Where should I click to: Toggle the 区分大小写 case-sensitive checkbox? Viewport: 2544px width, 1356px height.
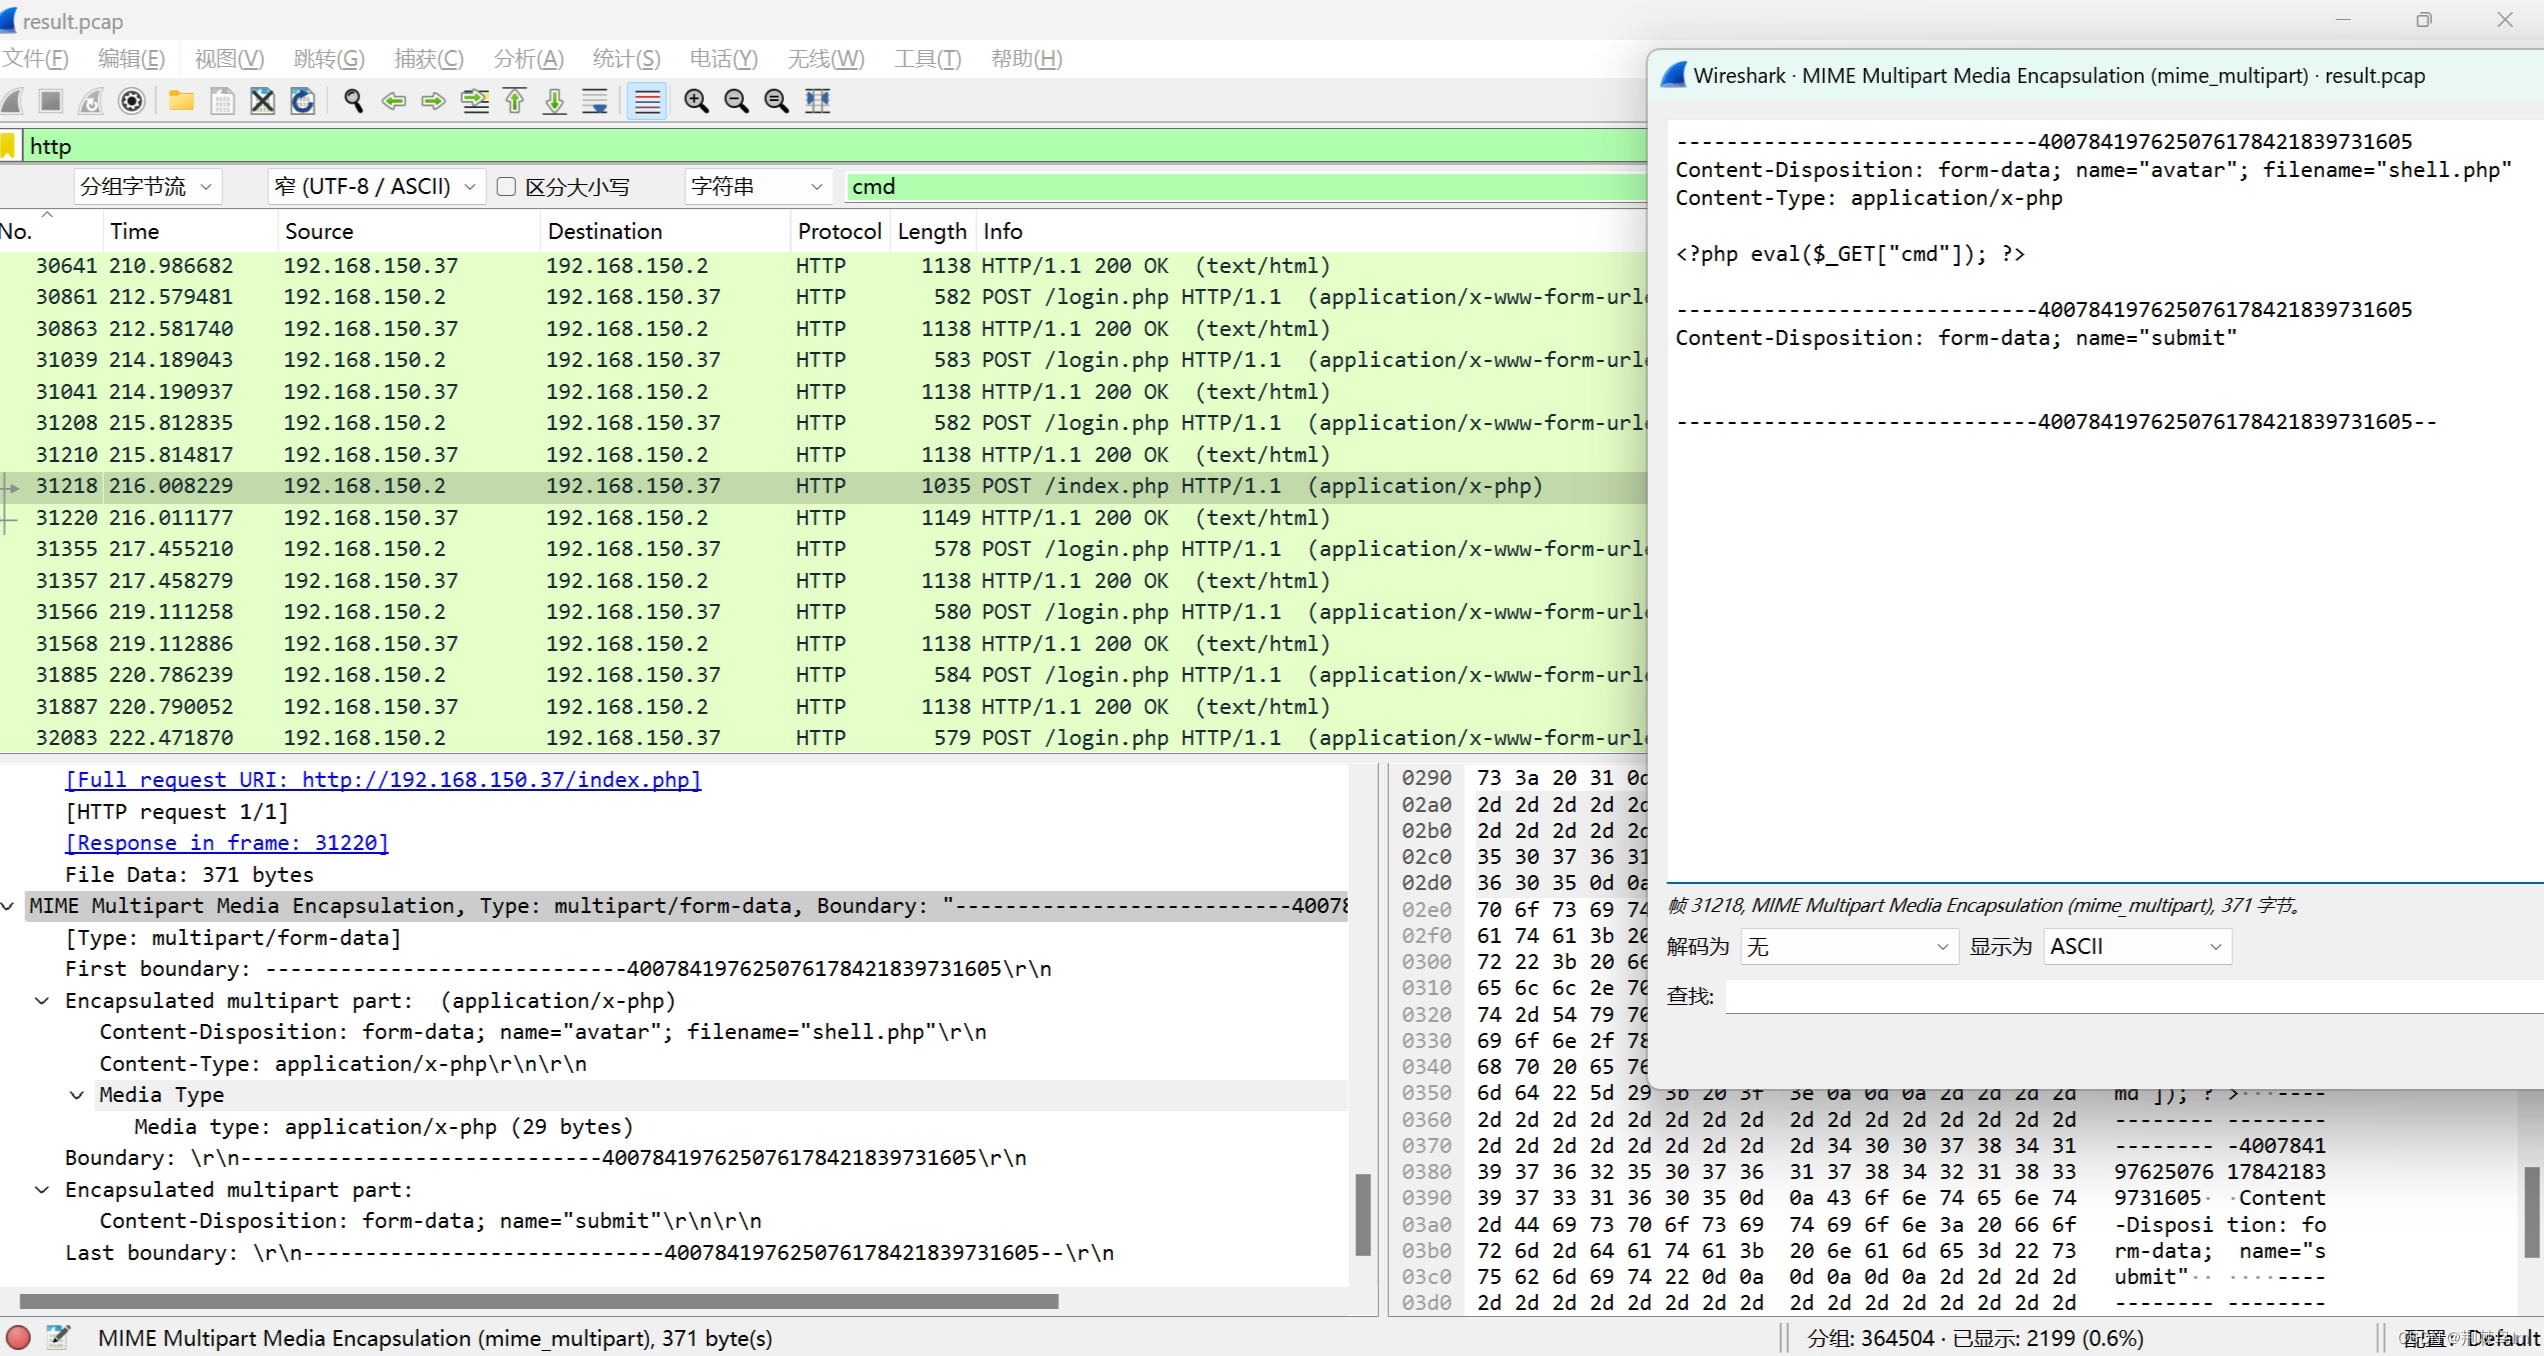[506, 187]
